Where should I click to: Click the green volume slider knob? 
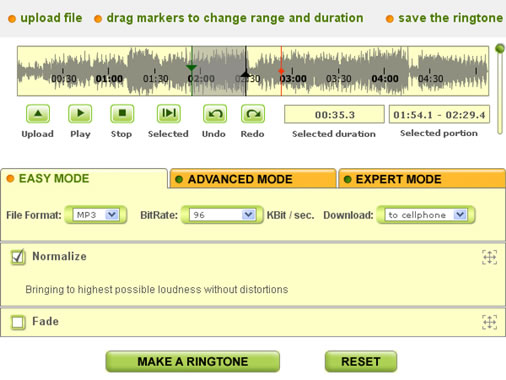500,48
